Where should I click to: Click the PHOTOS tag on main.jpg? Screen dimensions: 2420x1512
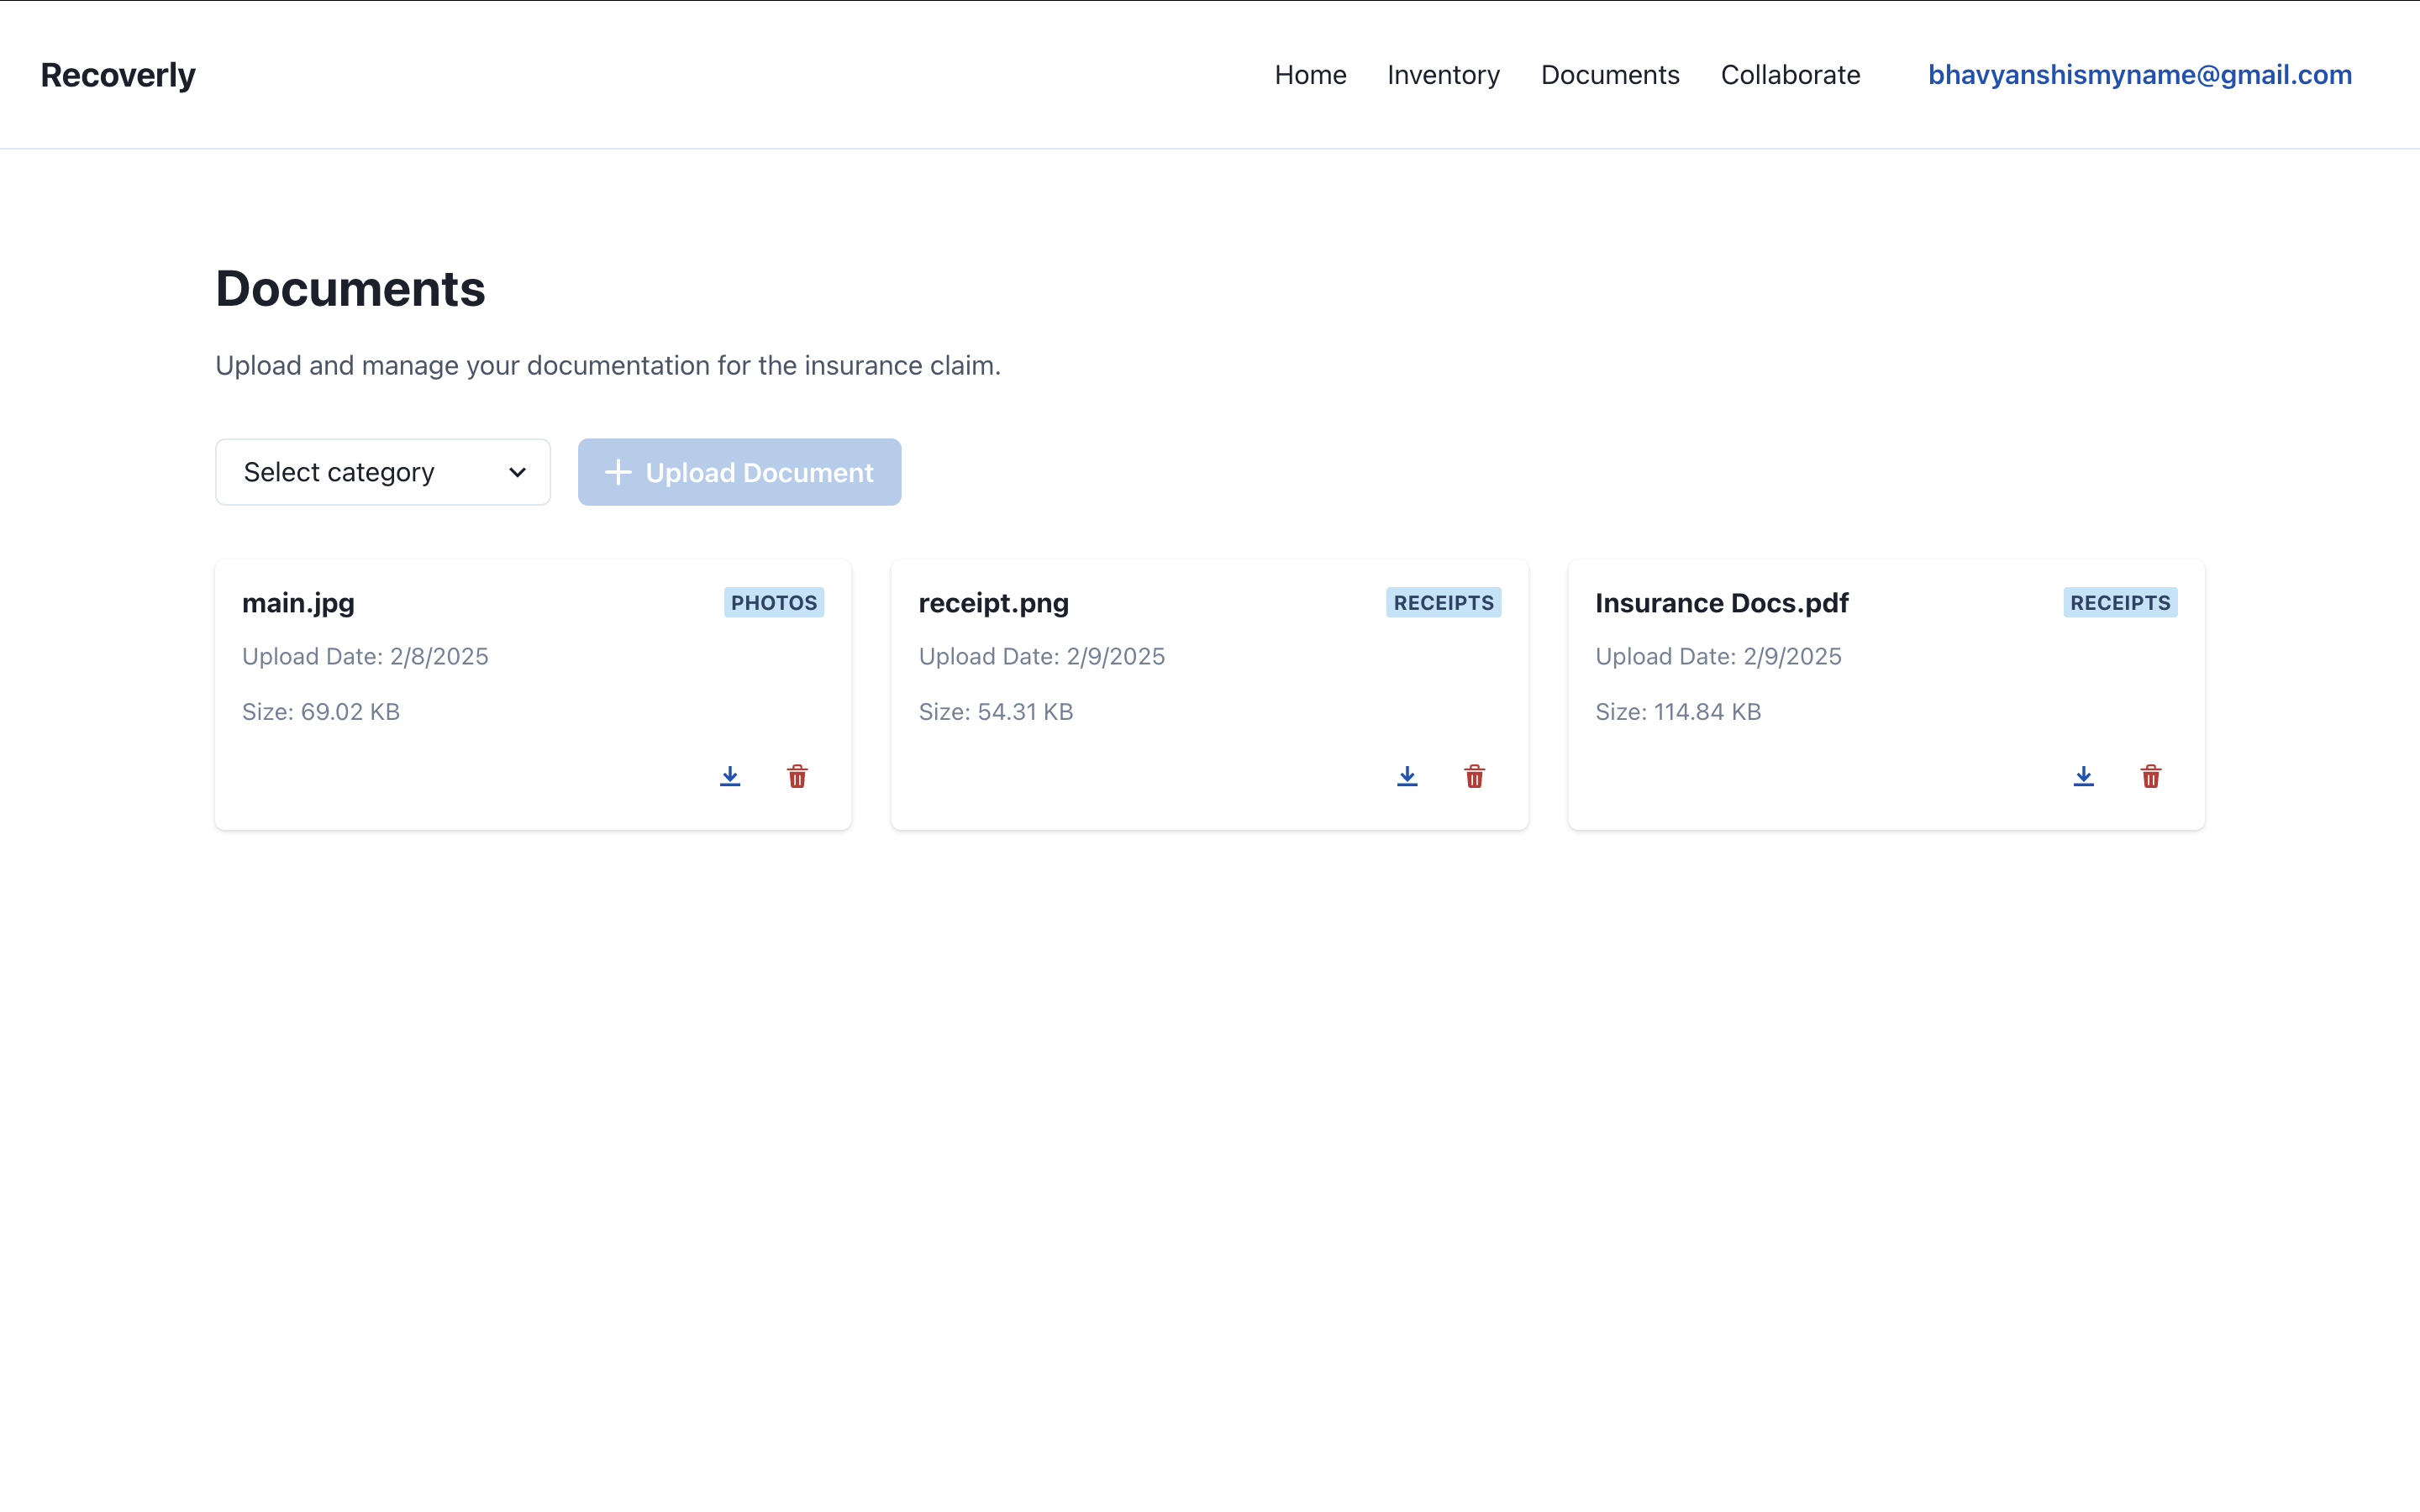pos(773,602)
